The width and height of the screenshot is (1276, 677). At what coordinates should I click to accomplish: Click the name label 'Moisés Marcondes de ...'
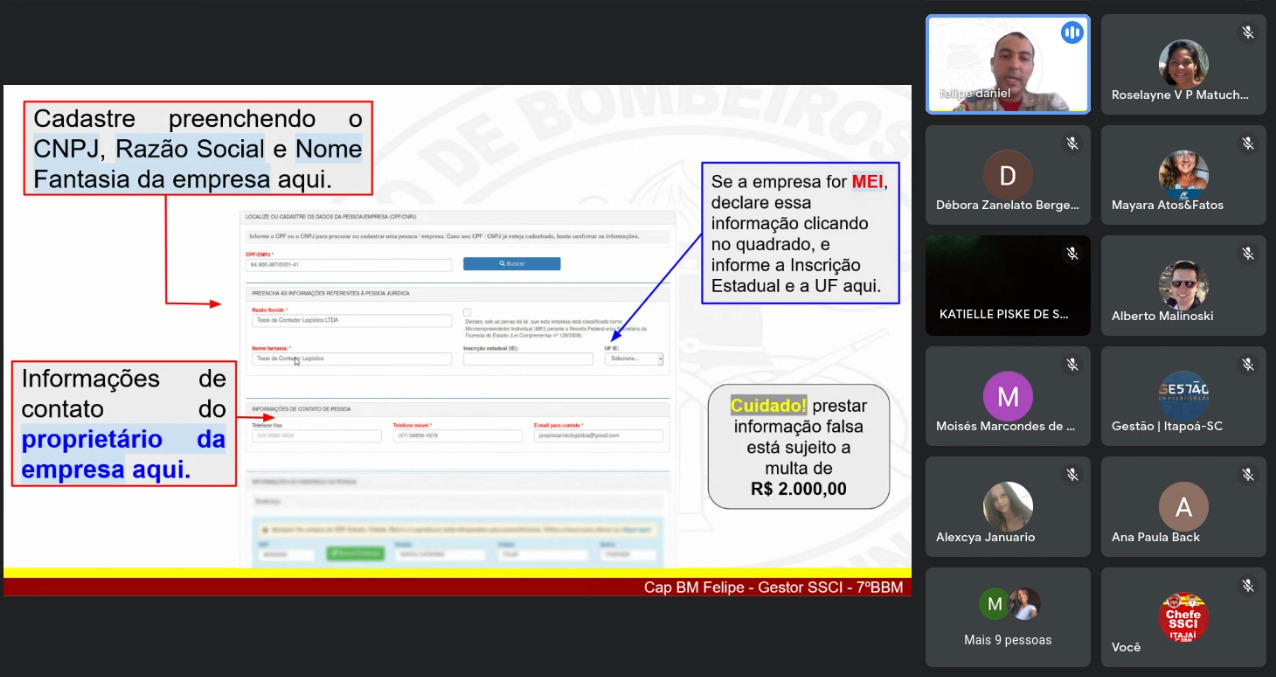click(1005, 426)
